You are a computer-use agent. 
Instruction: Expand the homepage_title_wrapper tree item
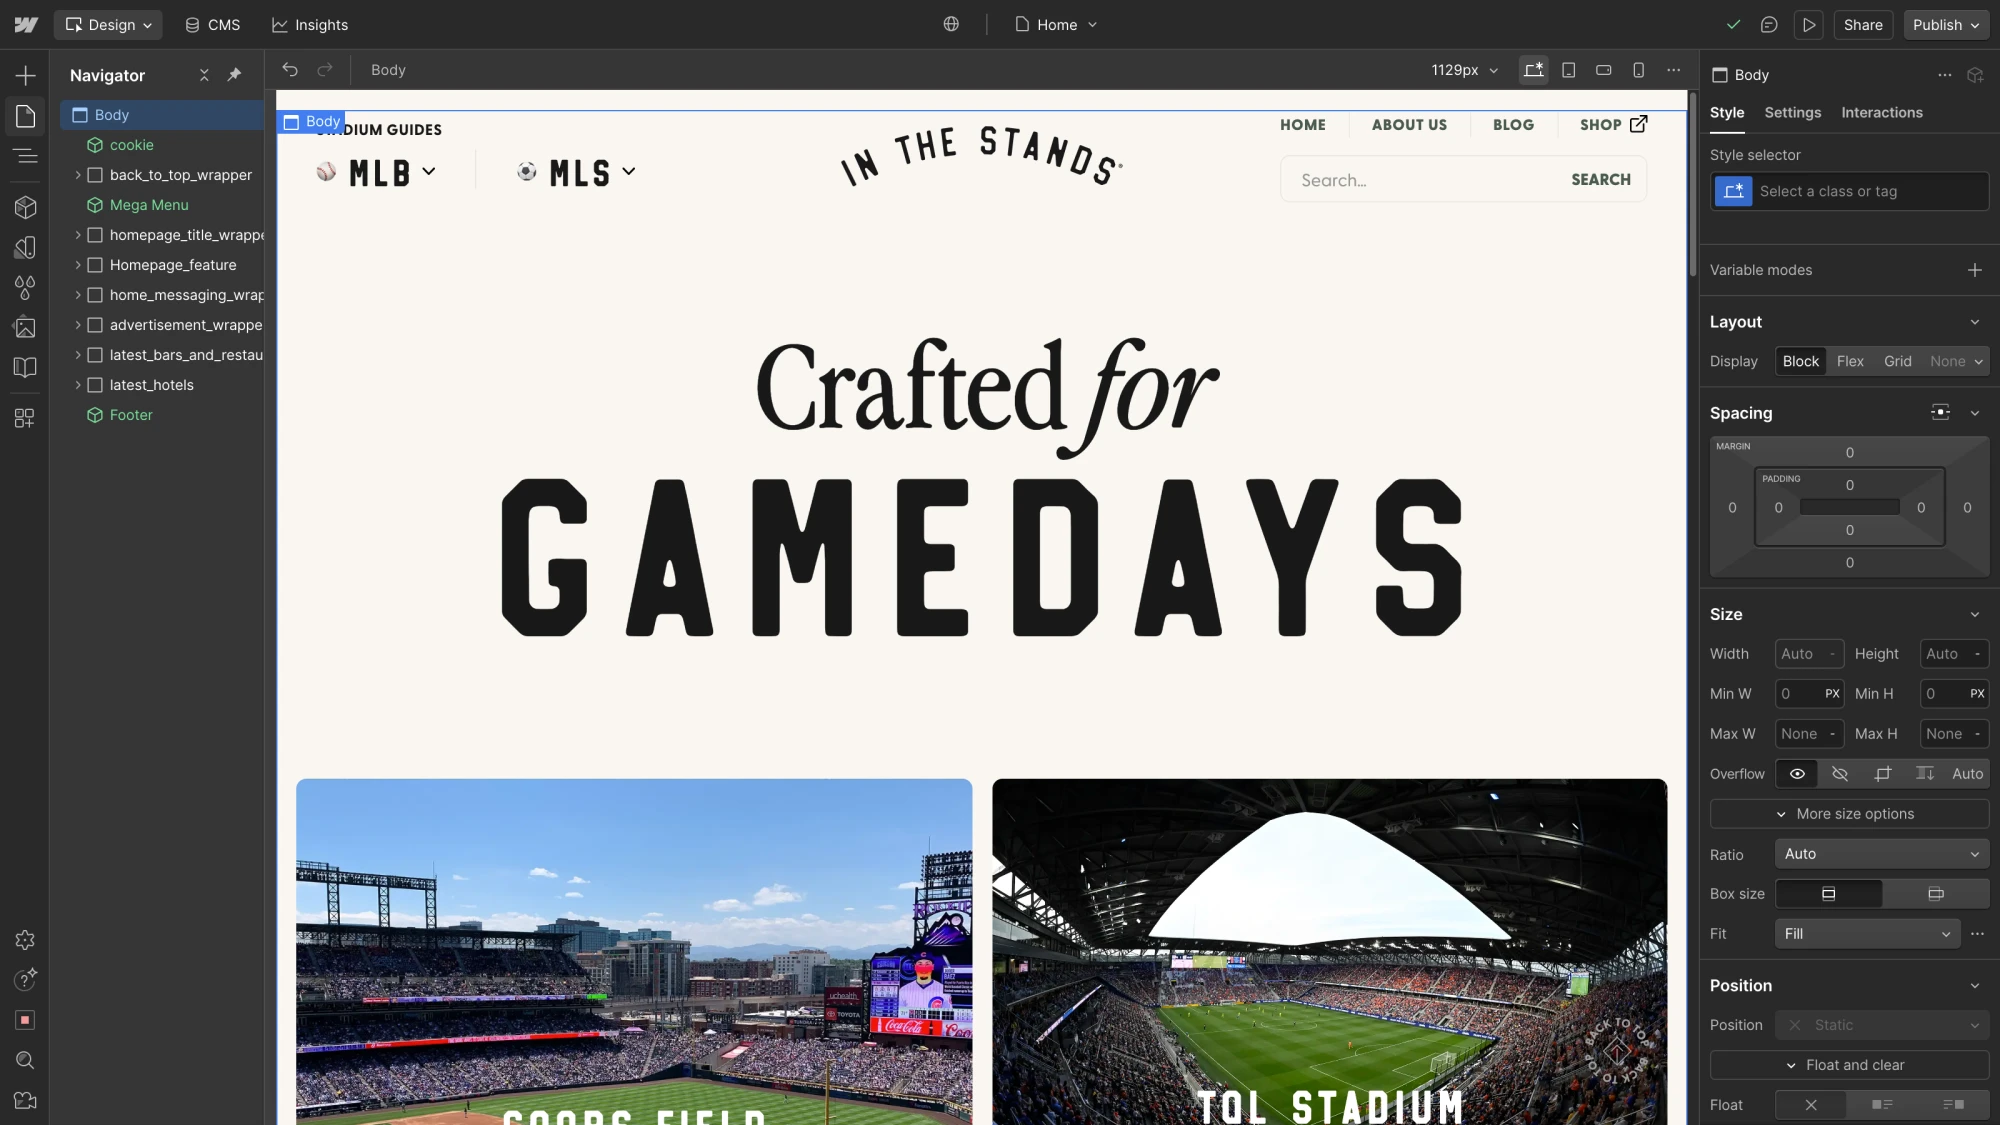[78, 235]
